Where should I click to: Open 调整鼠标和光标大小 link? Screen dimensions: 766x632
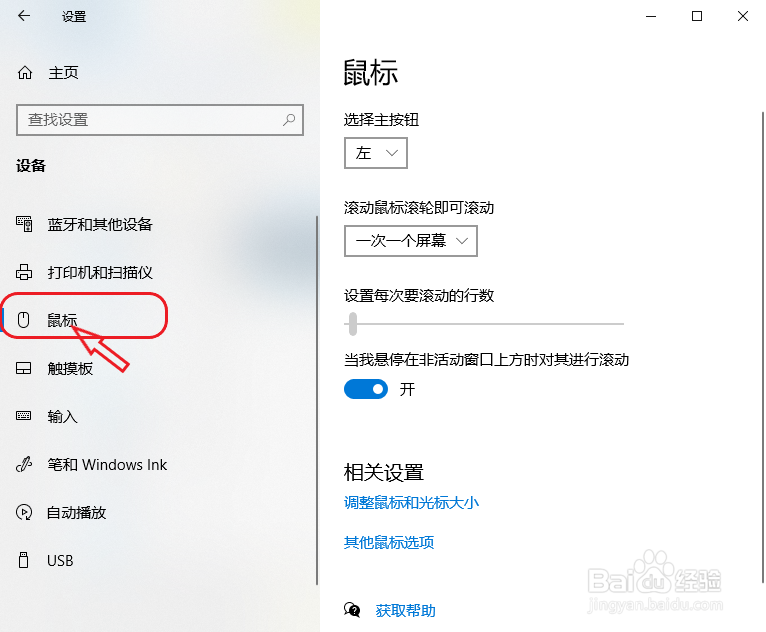[411, 503]
